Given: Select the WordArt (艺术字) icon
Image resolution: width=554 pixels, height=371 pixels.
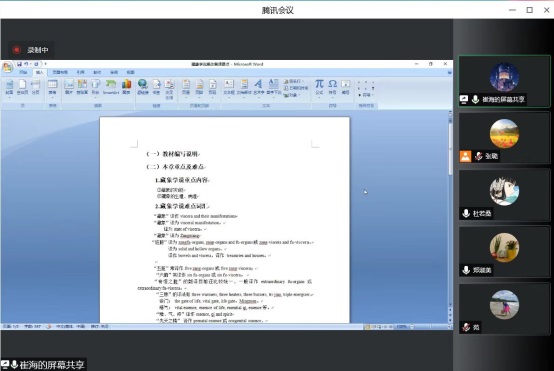Looking at the screenshot, I should [x=258, y=87].
